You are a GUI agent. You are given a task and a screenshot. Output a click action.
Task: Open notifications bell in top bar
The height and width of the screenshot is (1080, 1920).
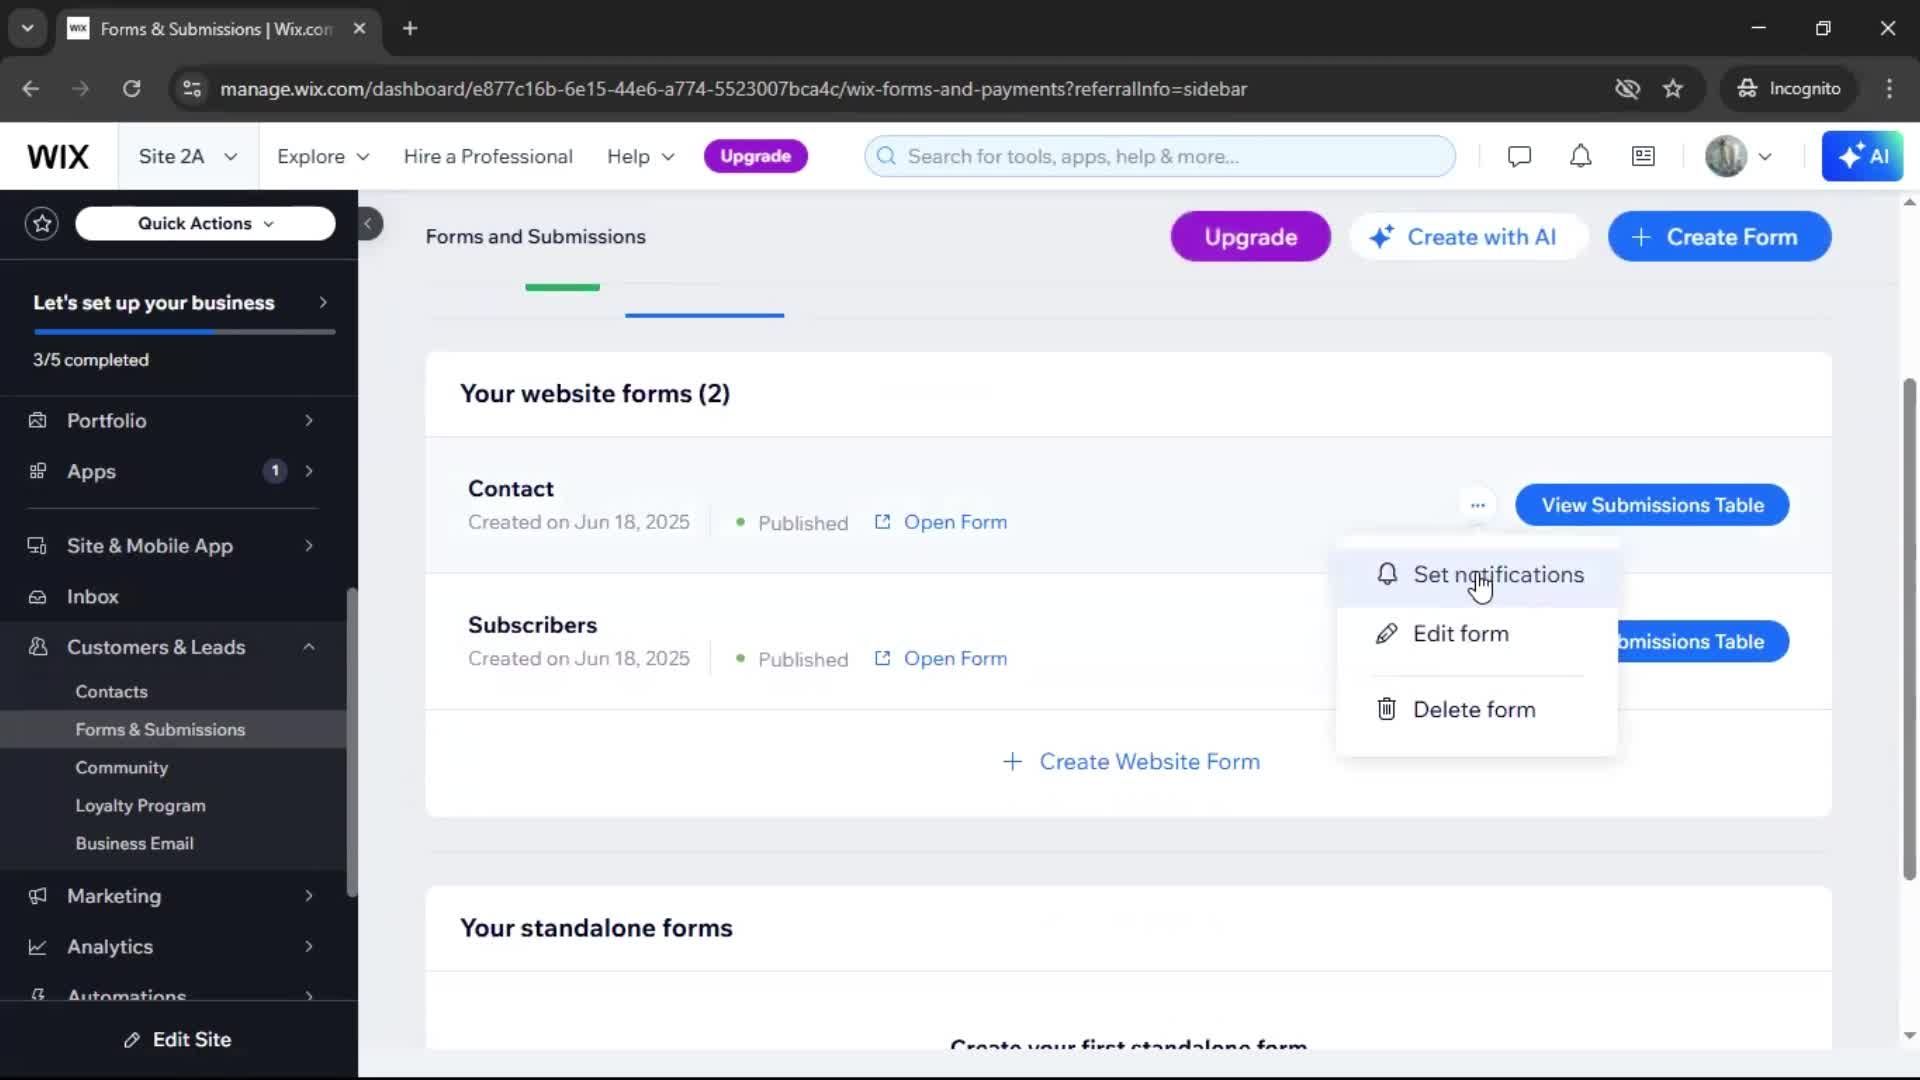click(x=1580, y=156)
